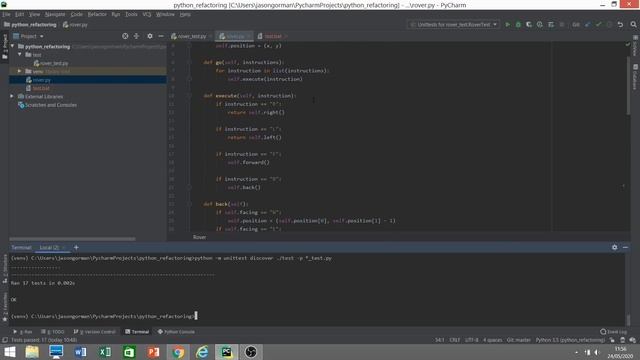Collapse the test folder
Image resolution: width=640 pixels, height=360 pixels.
(x=20, y=55)
